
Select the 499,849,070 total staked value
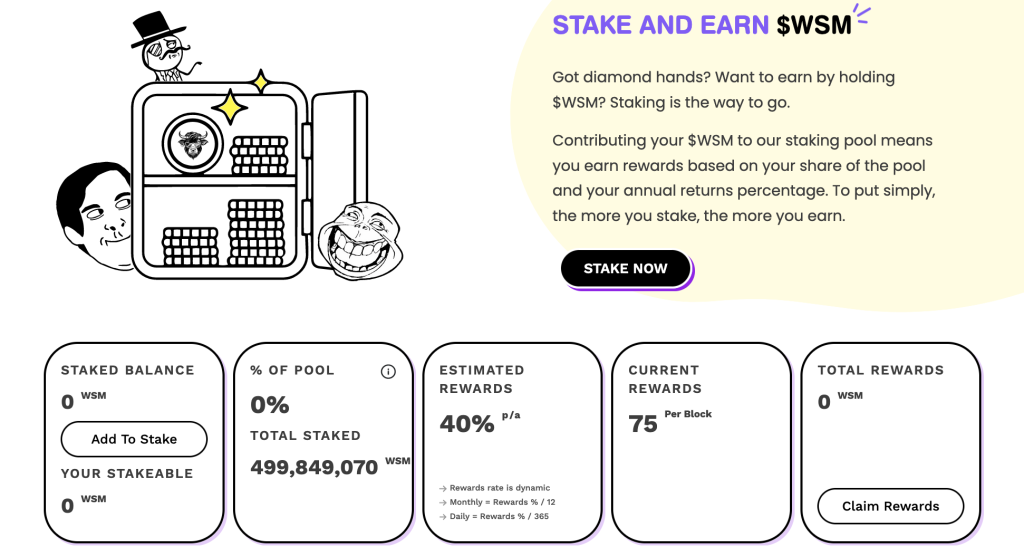point(314,467)
